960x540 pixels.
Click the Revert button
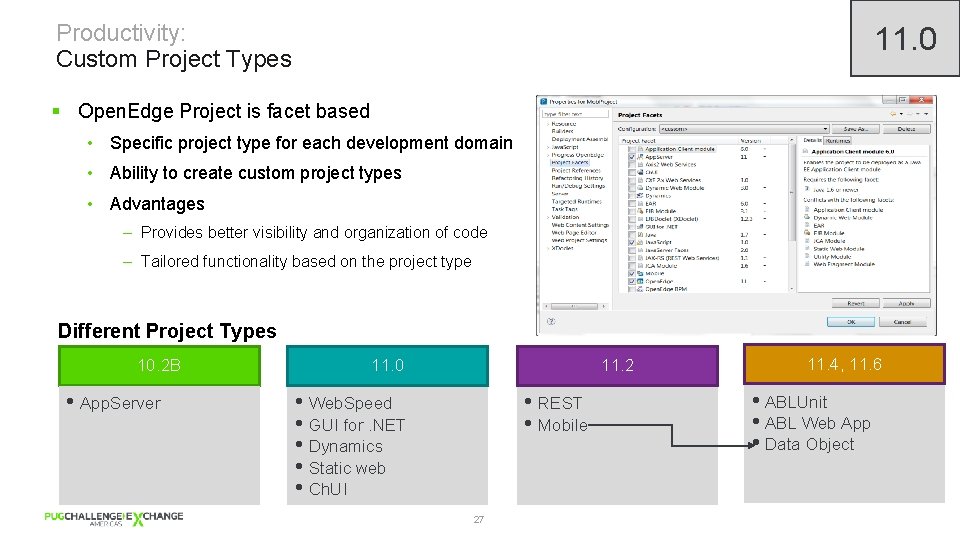855,304
